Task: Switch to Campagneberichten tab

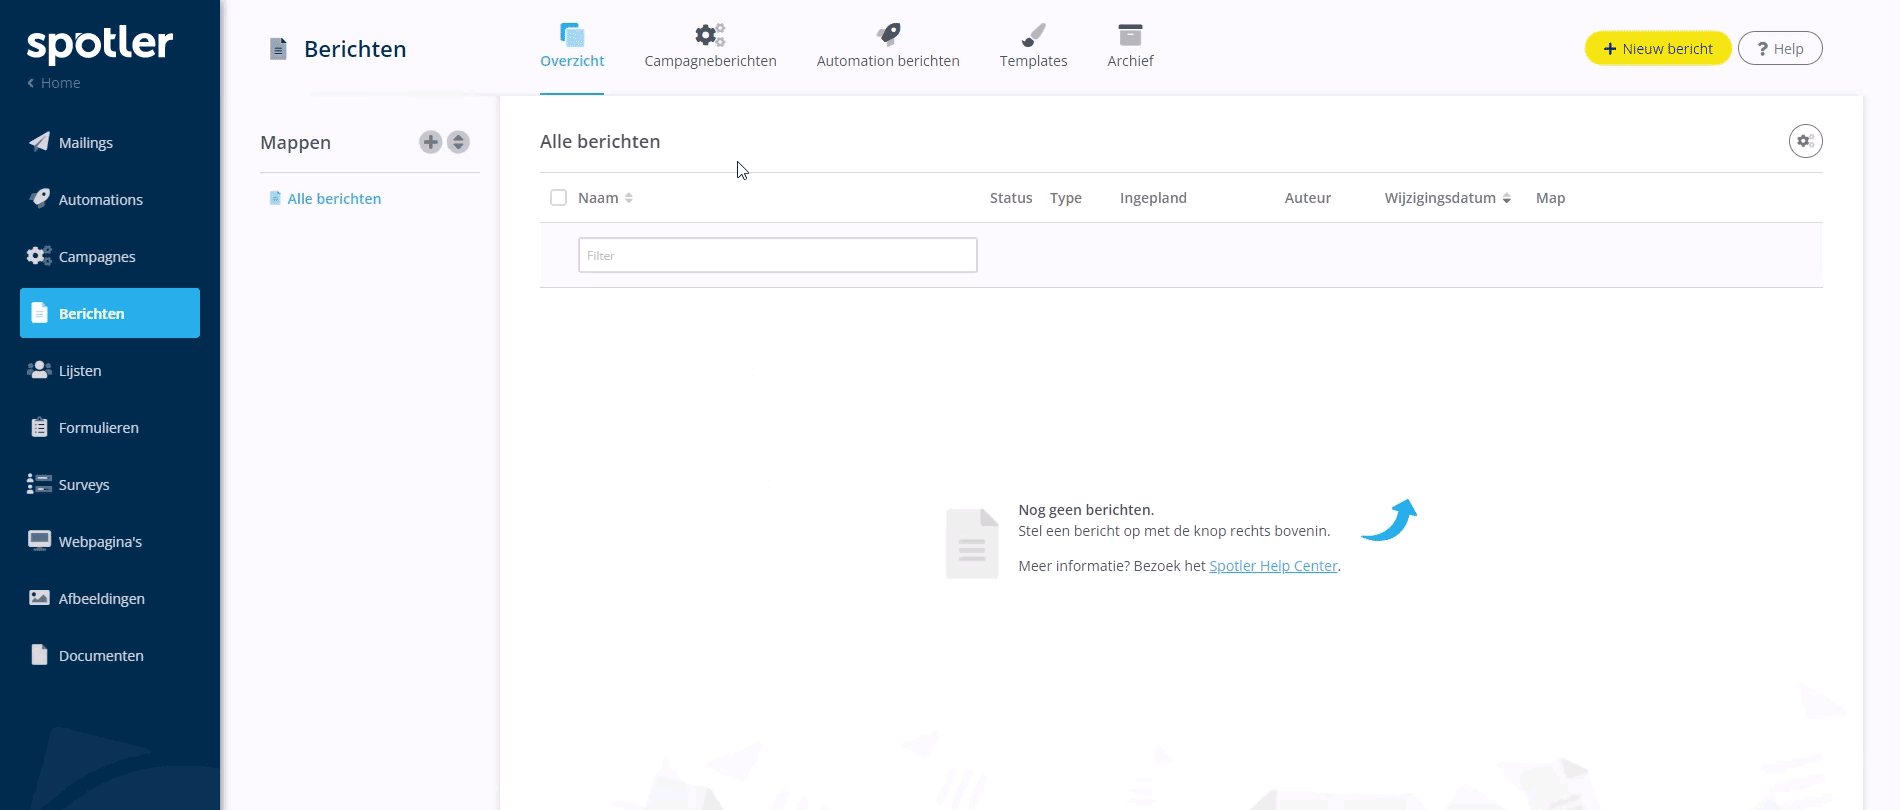Action: (710, 61)
